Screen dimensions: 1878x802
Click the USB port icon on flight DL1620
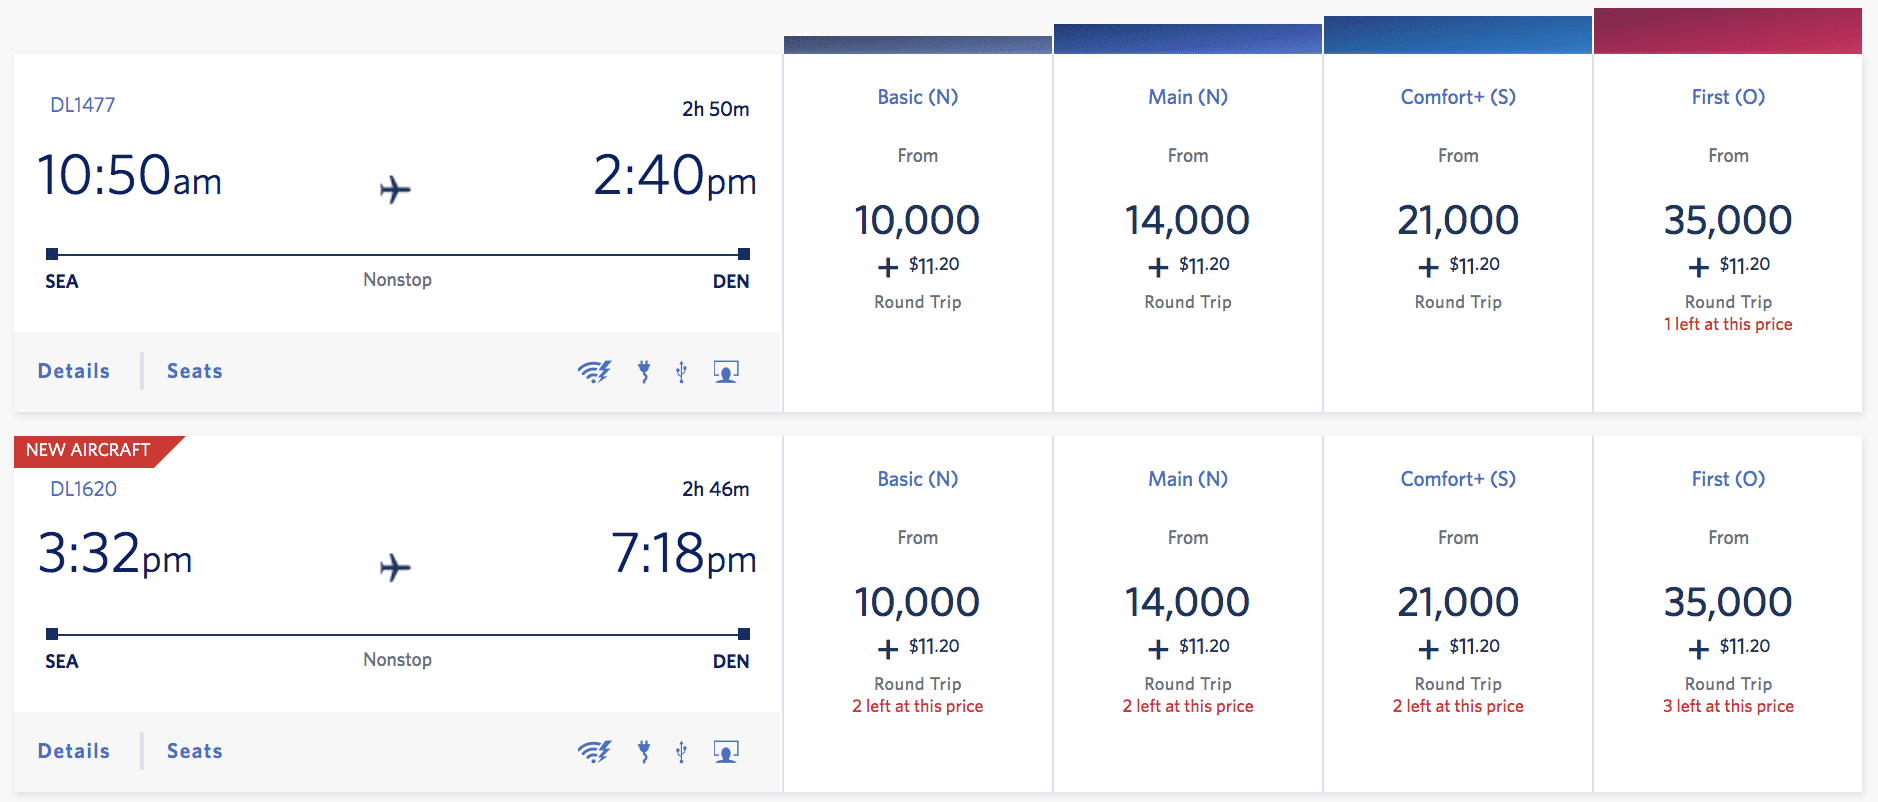(x=681, y=750)
